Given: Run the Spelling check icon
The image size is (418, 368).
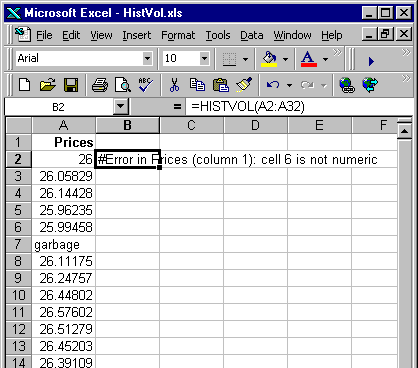Looking at the screenshot, I should coord(146,85).
